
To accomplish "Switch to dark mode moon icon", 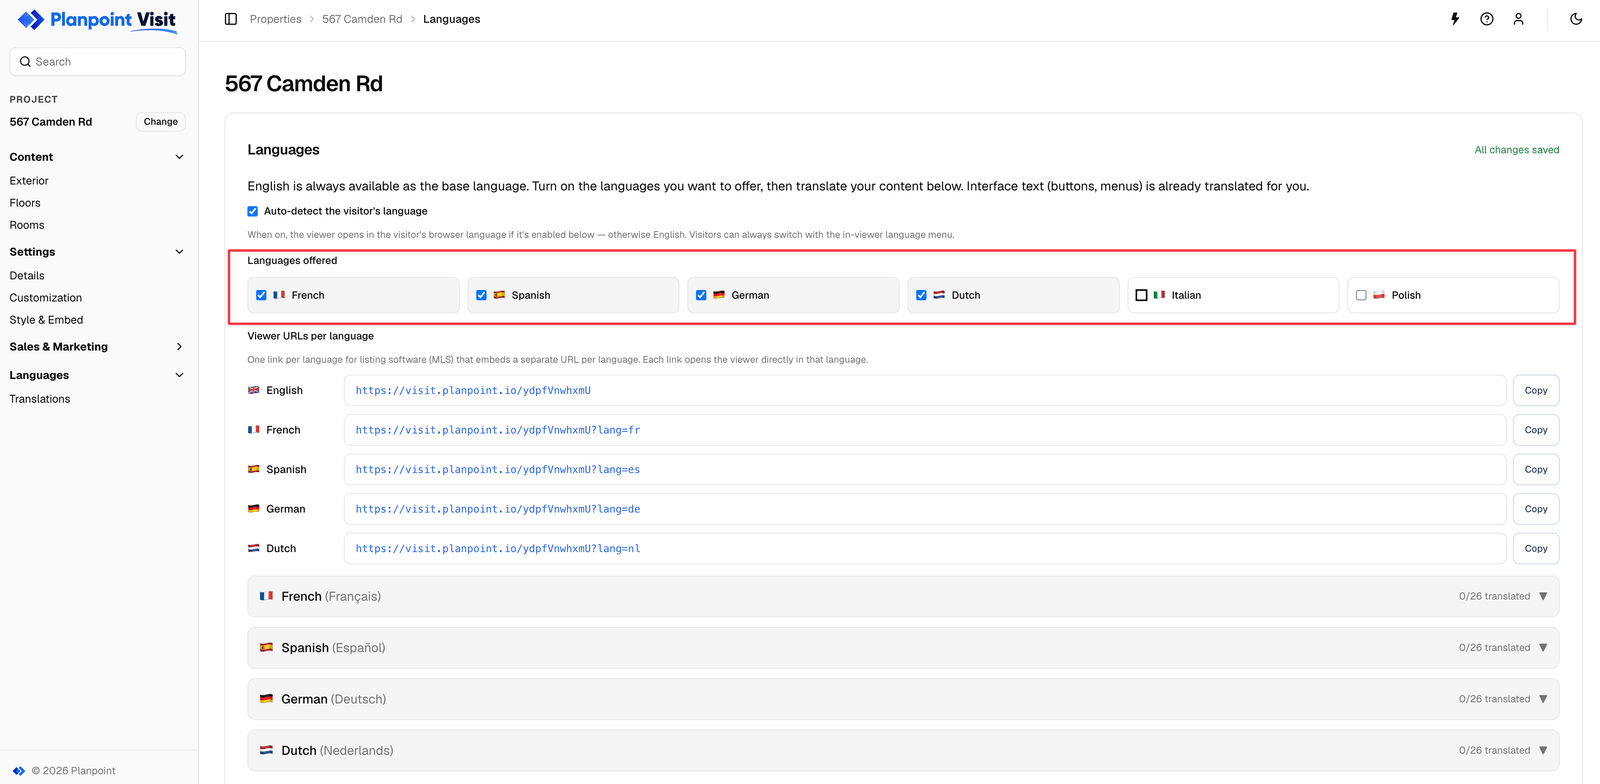I will [x=1576, y=19].
